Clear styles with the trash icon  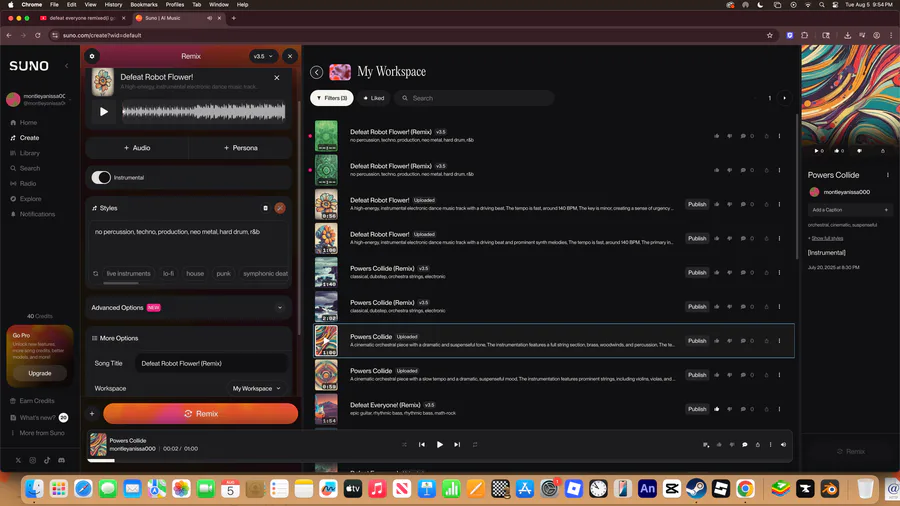tap(265, 208)
